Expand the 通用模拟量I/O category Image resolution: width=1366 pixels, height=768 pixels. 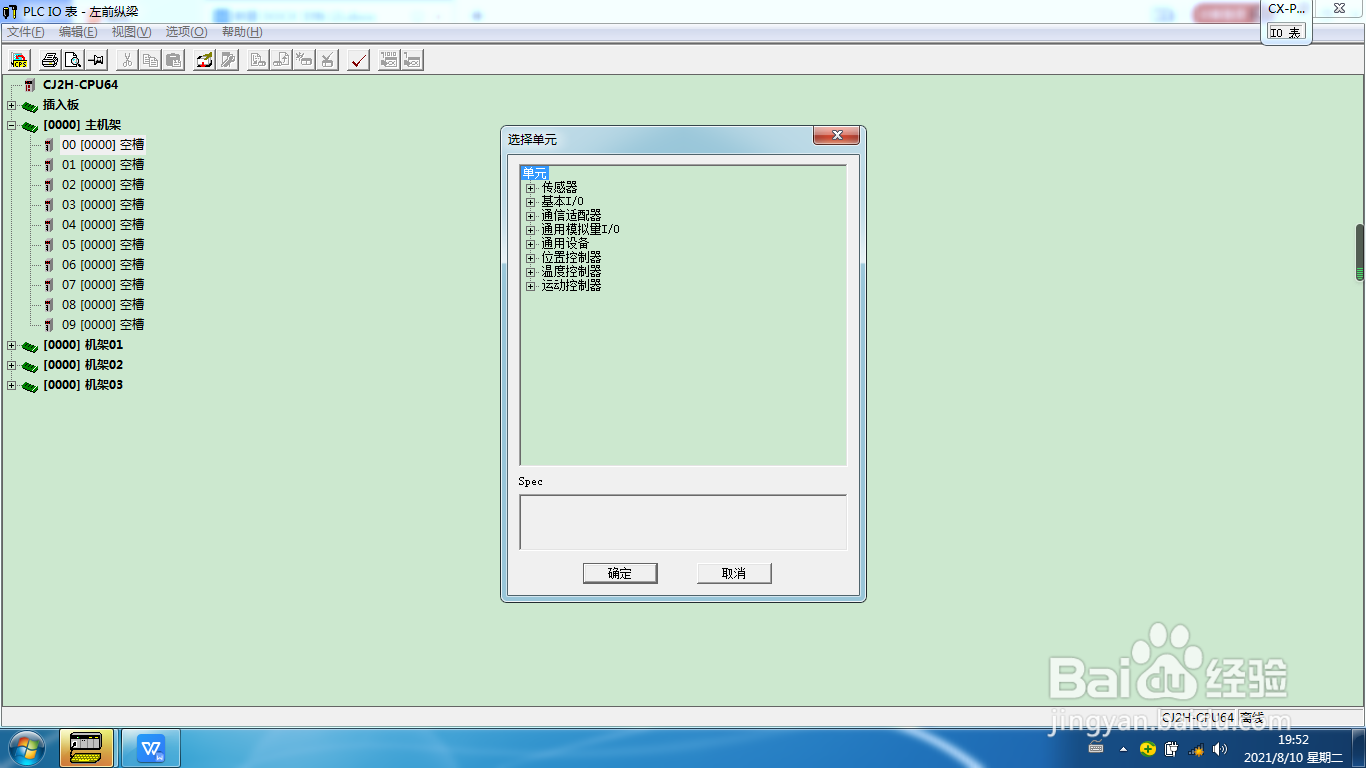[x=531, y=230]
